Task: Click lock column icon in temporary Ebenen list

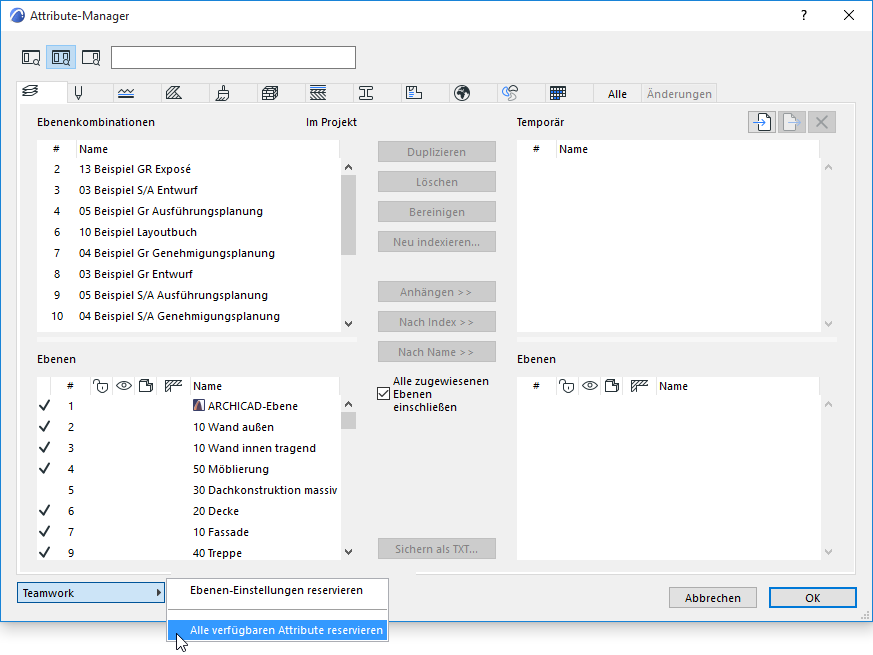Action: point(566,385)
